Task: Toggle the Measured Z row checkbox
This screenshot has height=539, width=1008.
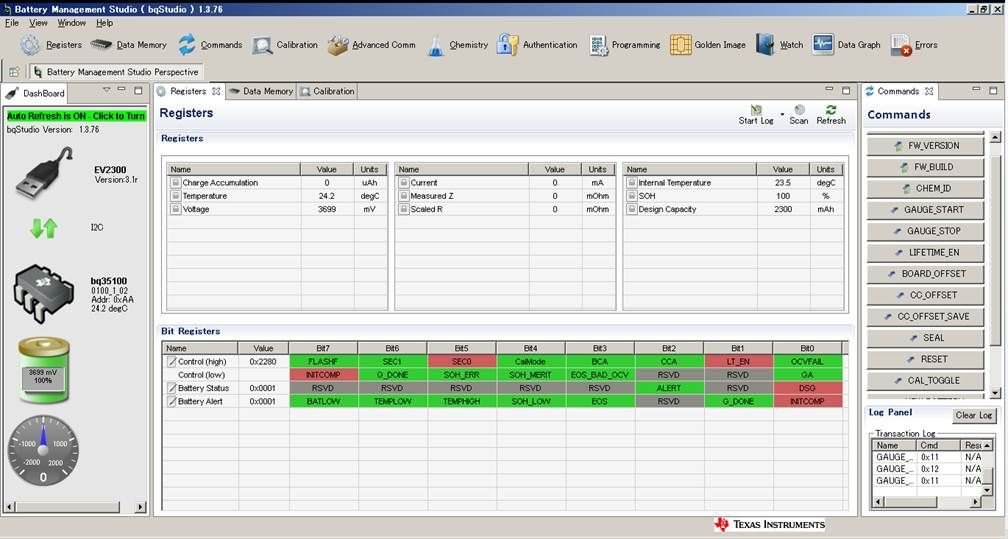Action: pos(403,196)
